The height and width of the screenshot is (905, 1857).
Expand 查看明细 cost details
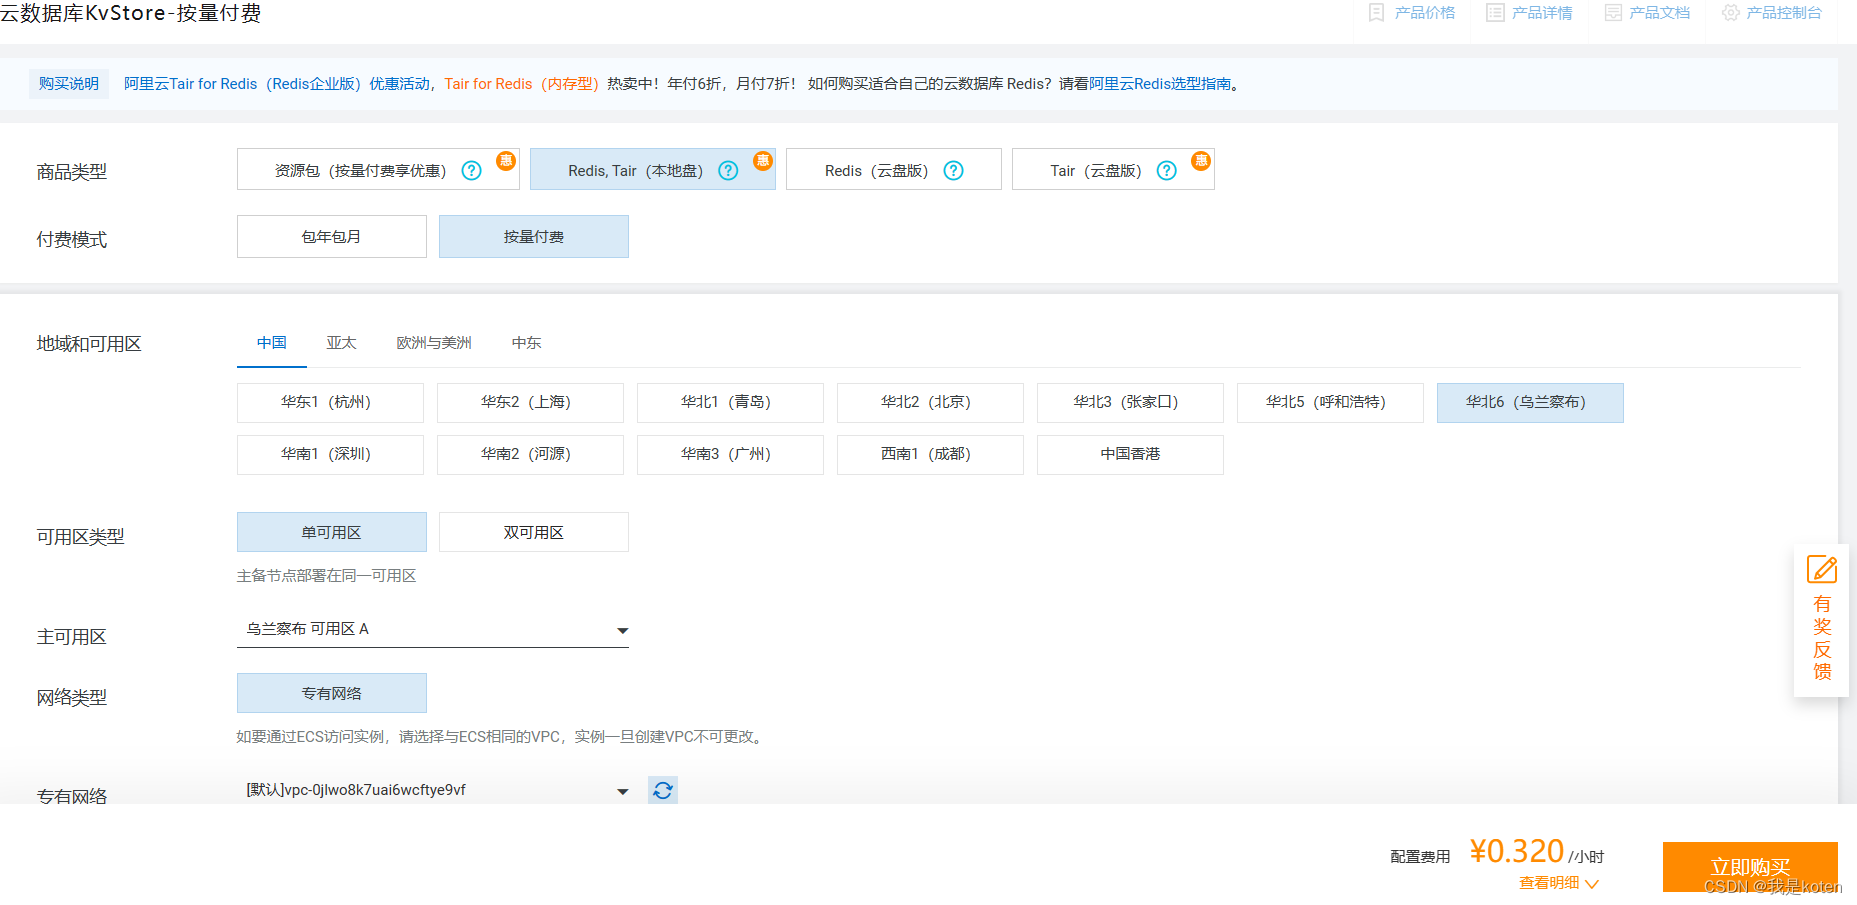pos(1559,883)
